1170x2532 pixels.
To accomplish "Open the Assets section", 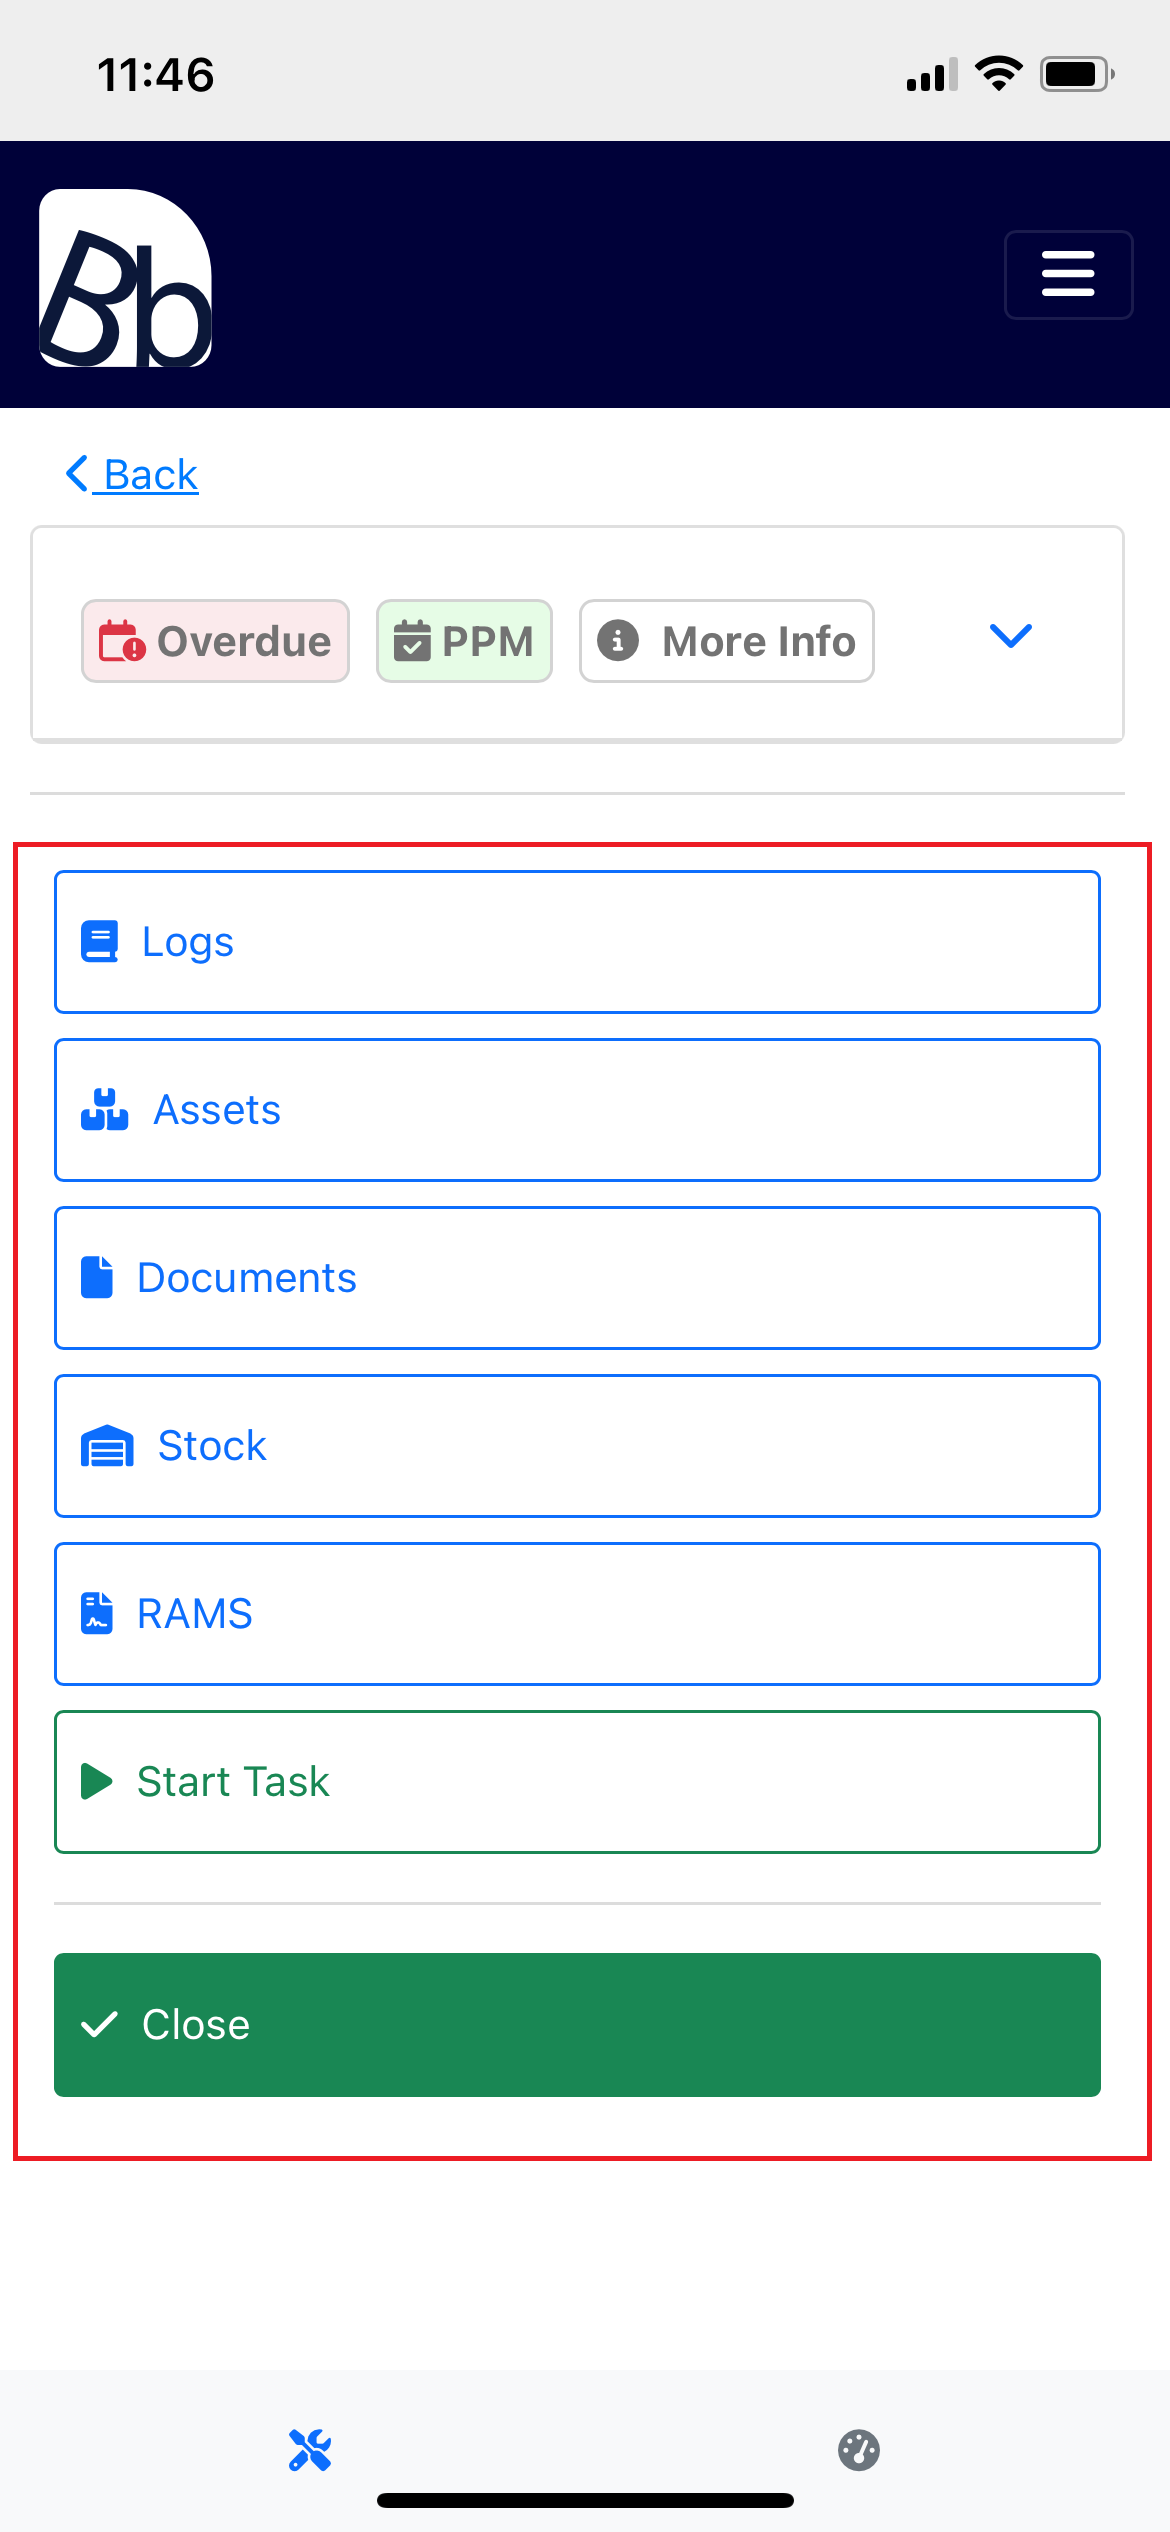I will click(x=577, y=1110).
